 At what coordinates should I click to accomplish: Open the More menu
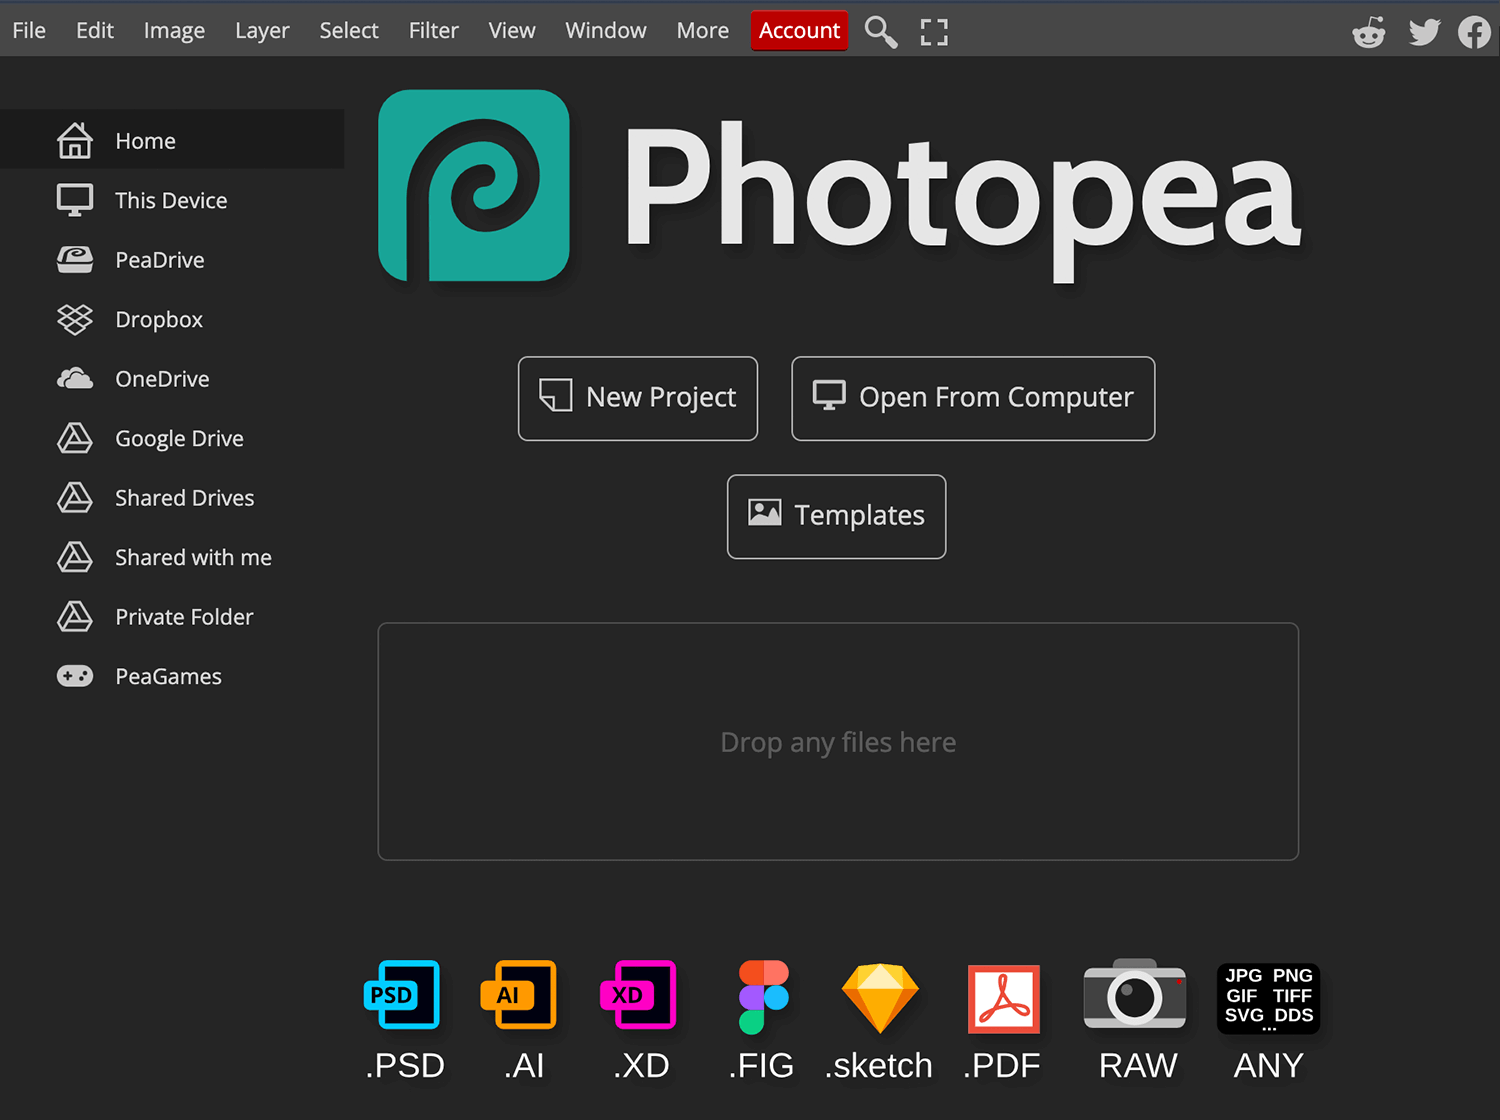point(703,31)
